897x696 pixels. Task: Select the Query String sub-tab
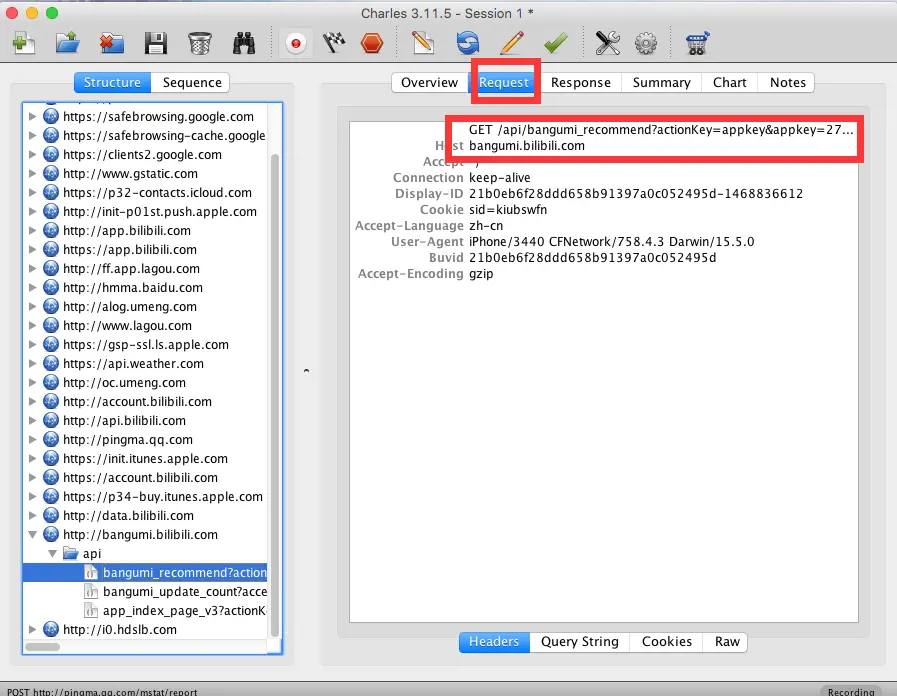coord(580,642)
